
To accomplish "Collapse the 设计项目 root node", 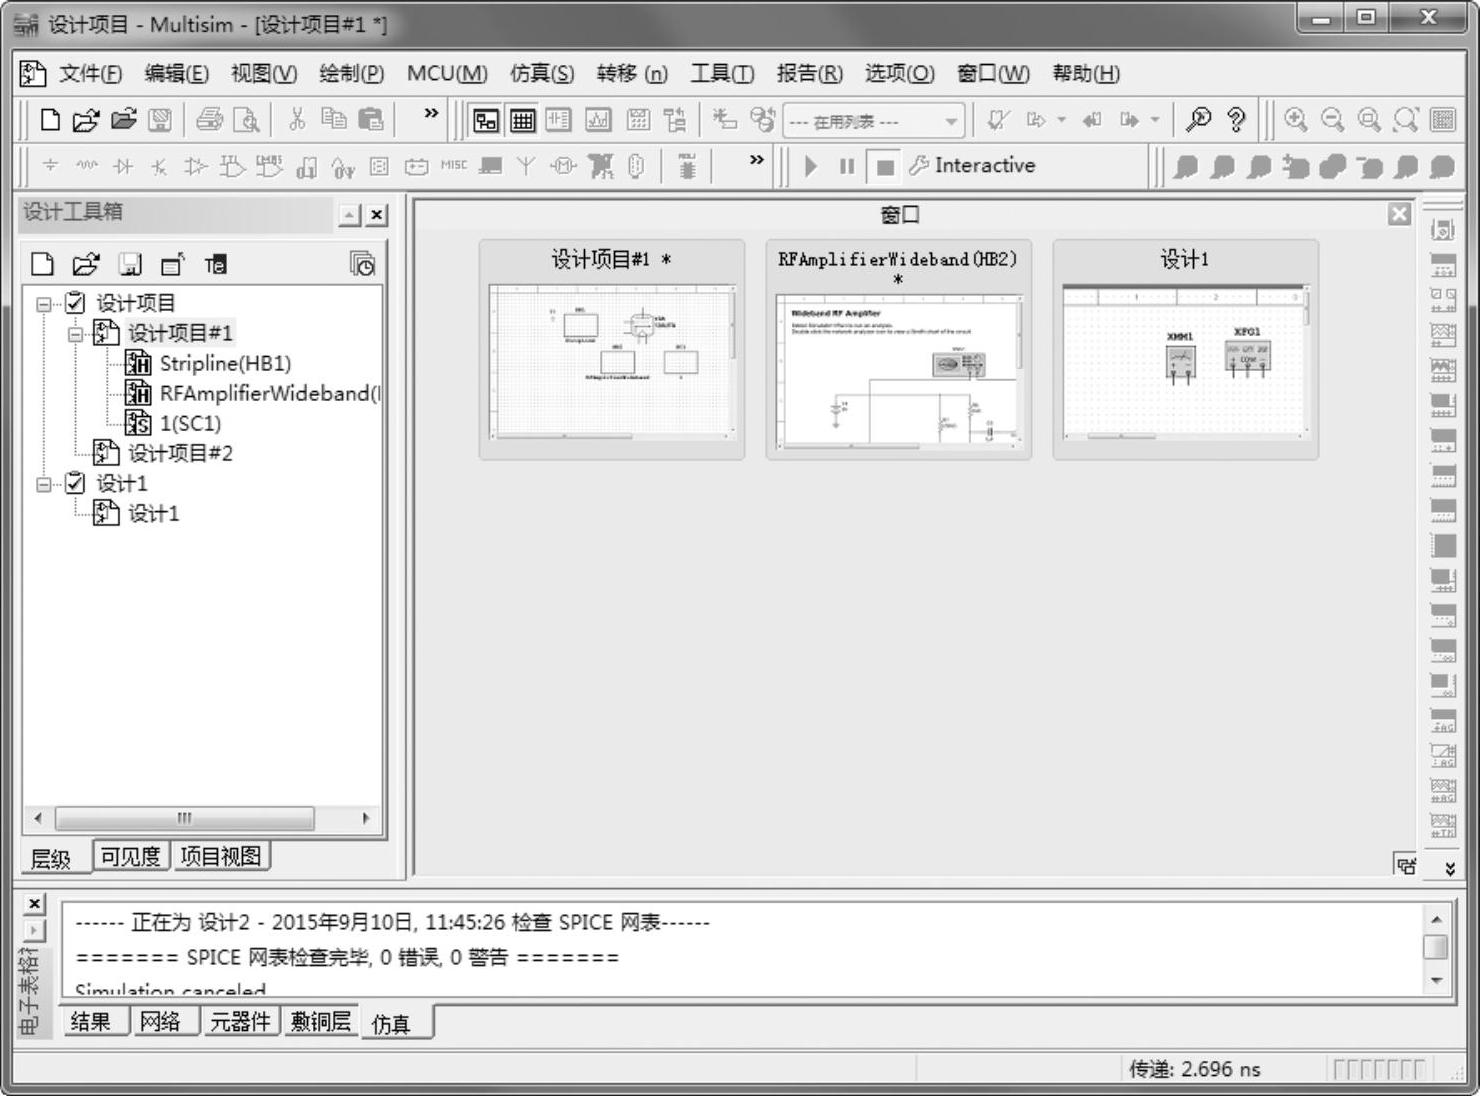I will pos(44,304).
